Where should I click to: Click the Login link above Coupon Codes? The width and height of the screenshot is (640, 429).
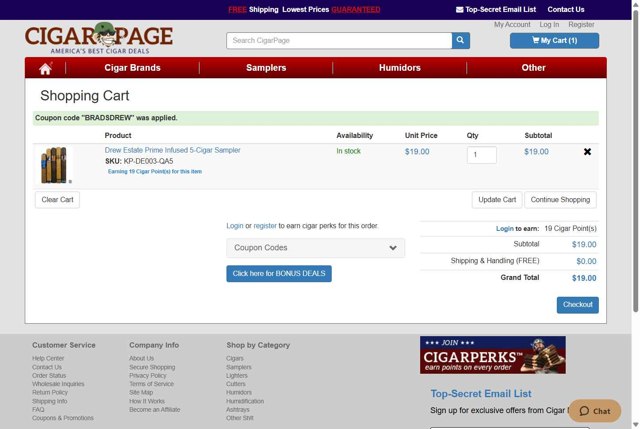click(x=235, y=226)
